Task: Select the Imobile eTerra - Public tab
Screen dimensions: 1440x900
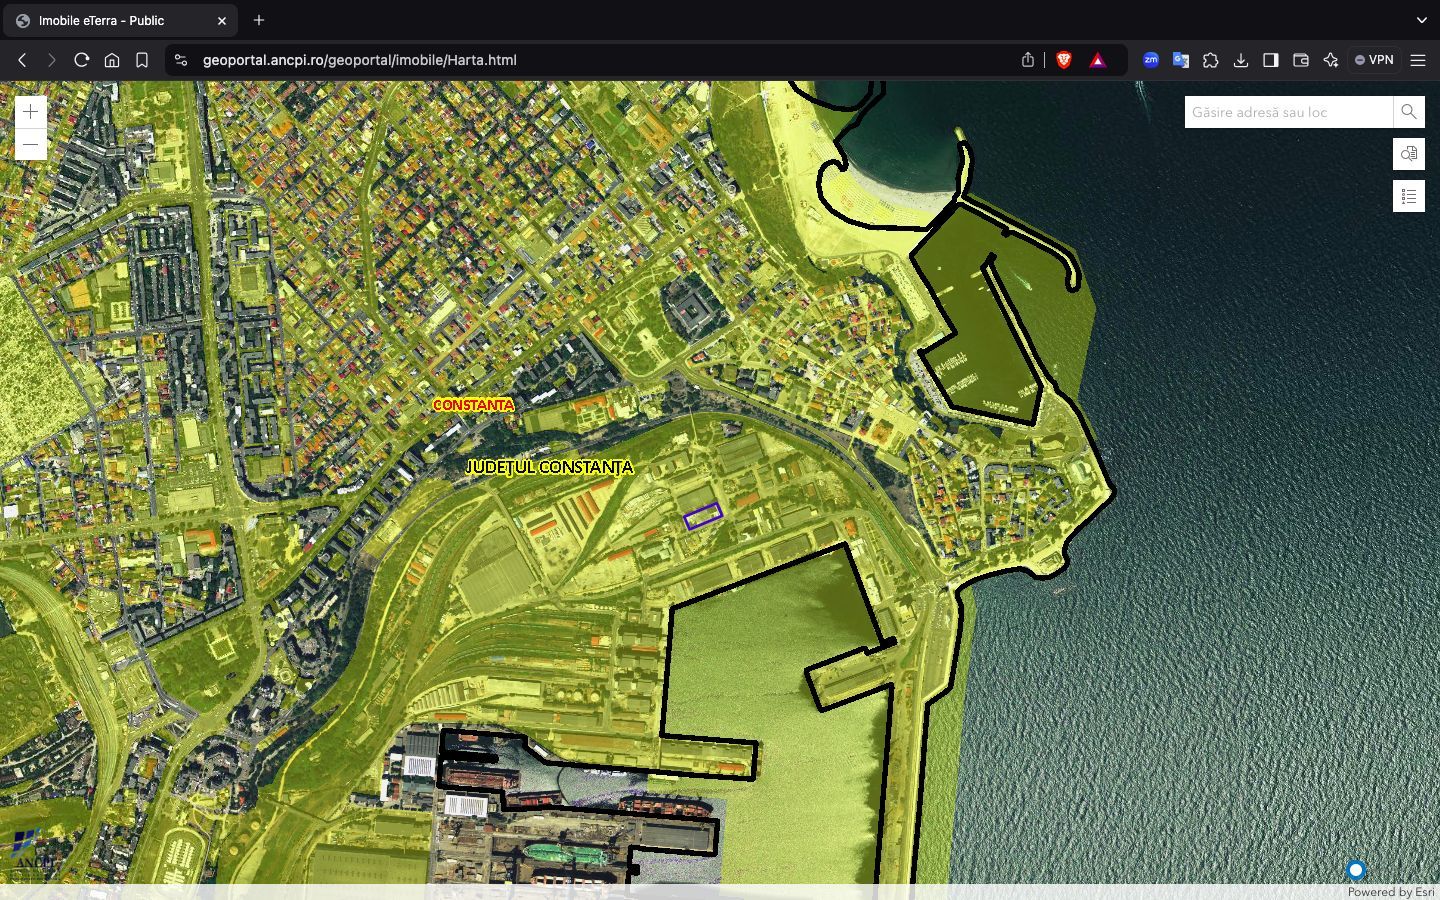Action: pyautogui.click(x=110, y=20)
